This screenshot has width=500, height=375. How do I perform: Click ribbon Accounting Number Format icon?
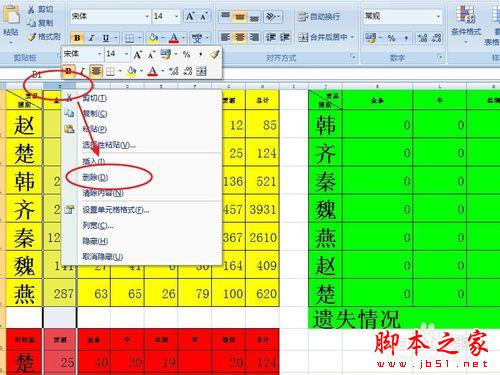370,38
